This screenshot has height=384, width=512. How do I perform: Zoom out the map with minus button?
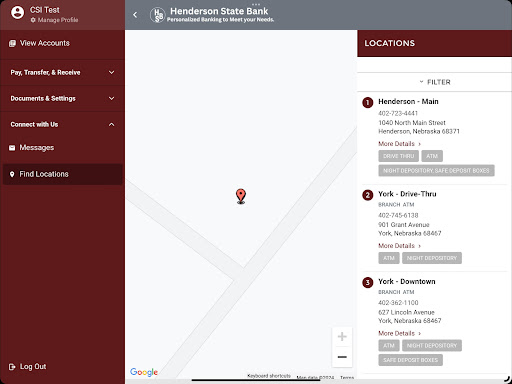click(x=342, y=357)
